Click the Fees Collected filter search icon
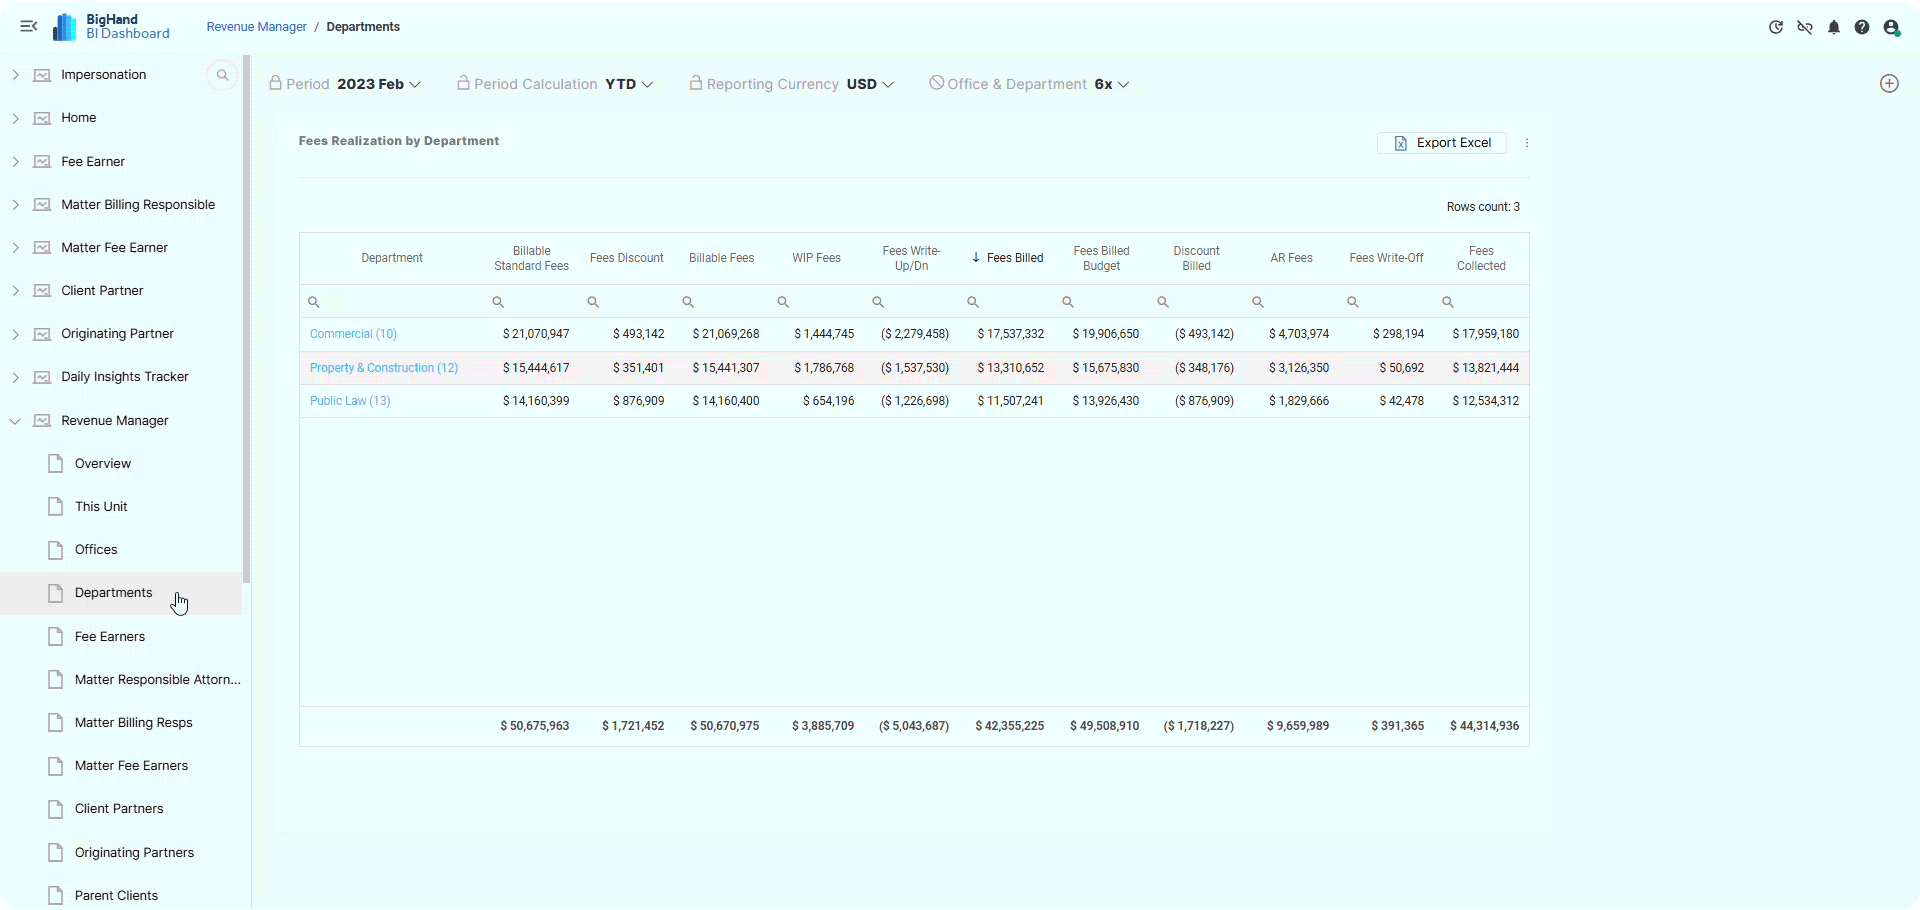 (1448, 302)
